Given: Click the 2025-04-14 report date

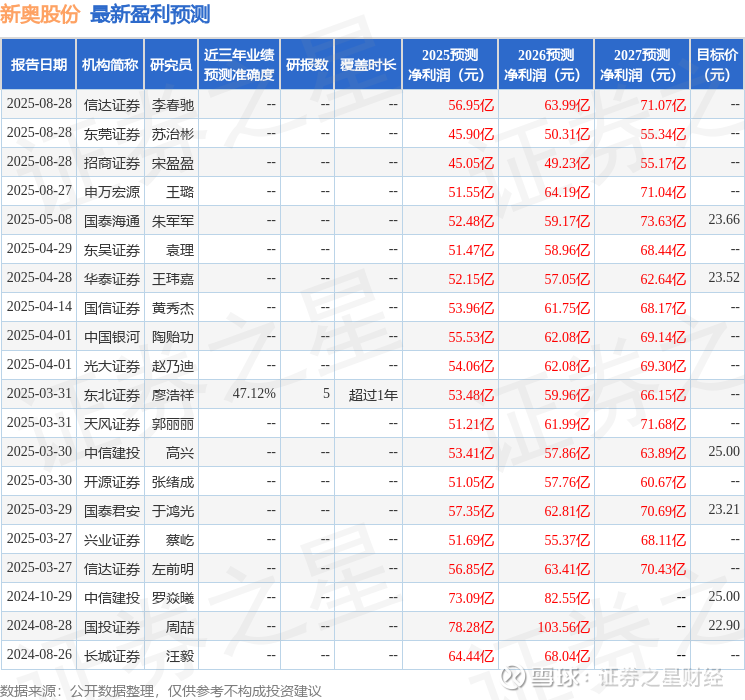Looking at the screenshot, I should click(x=39, y=307).
